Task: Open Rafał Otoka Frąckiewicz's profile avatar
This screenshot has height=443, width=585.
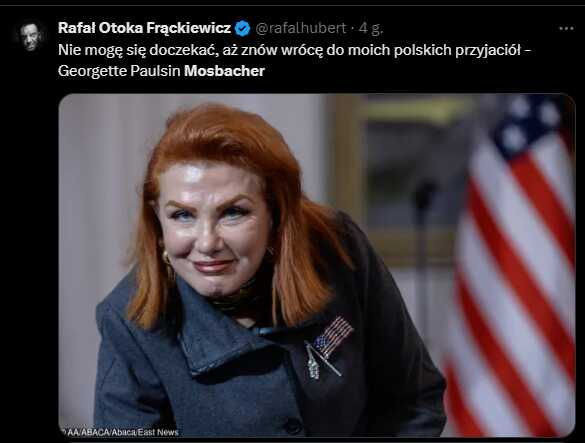Action: [x=30, y=37]
